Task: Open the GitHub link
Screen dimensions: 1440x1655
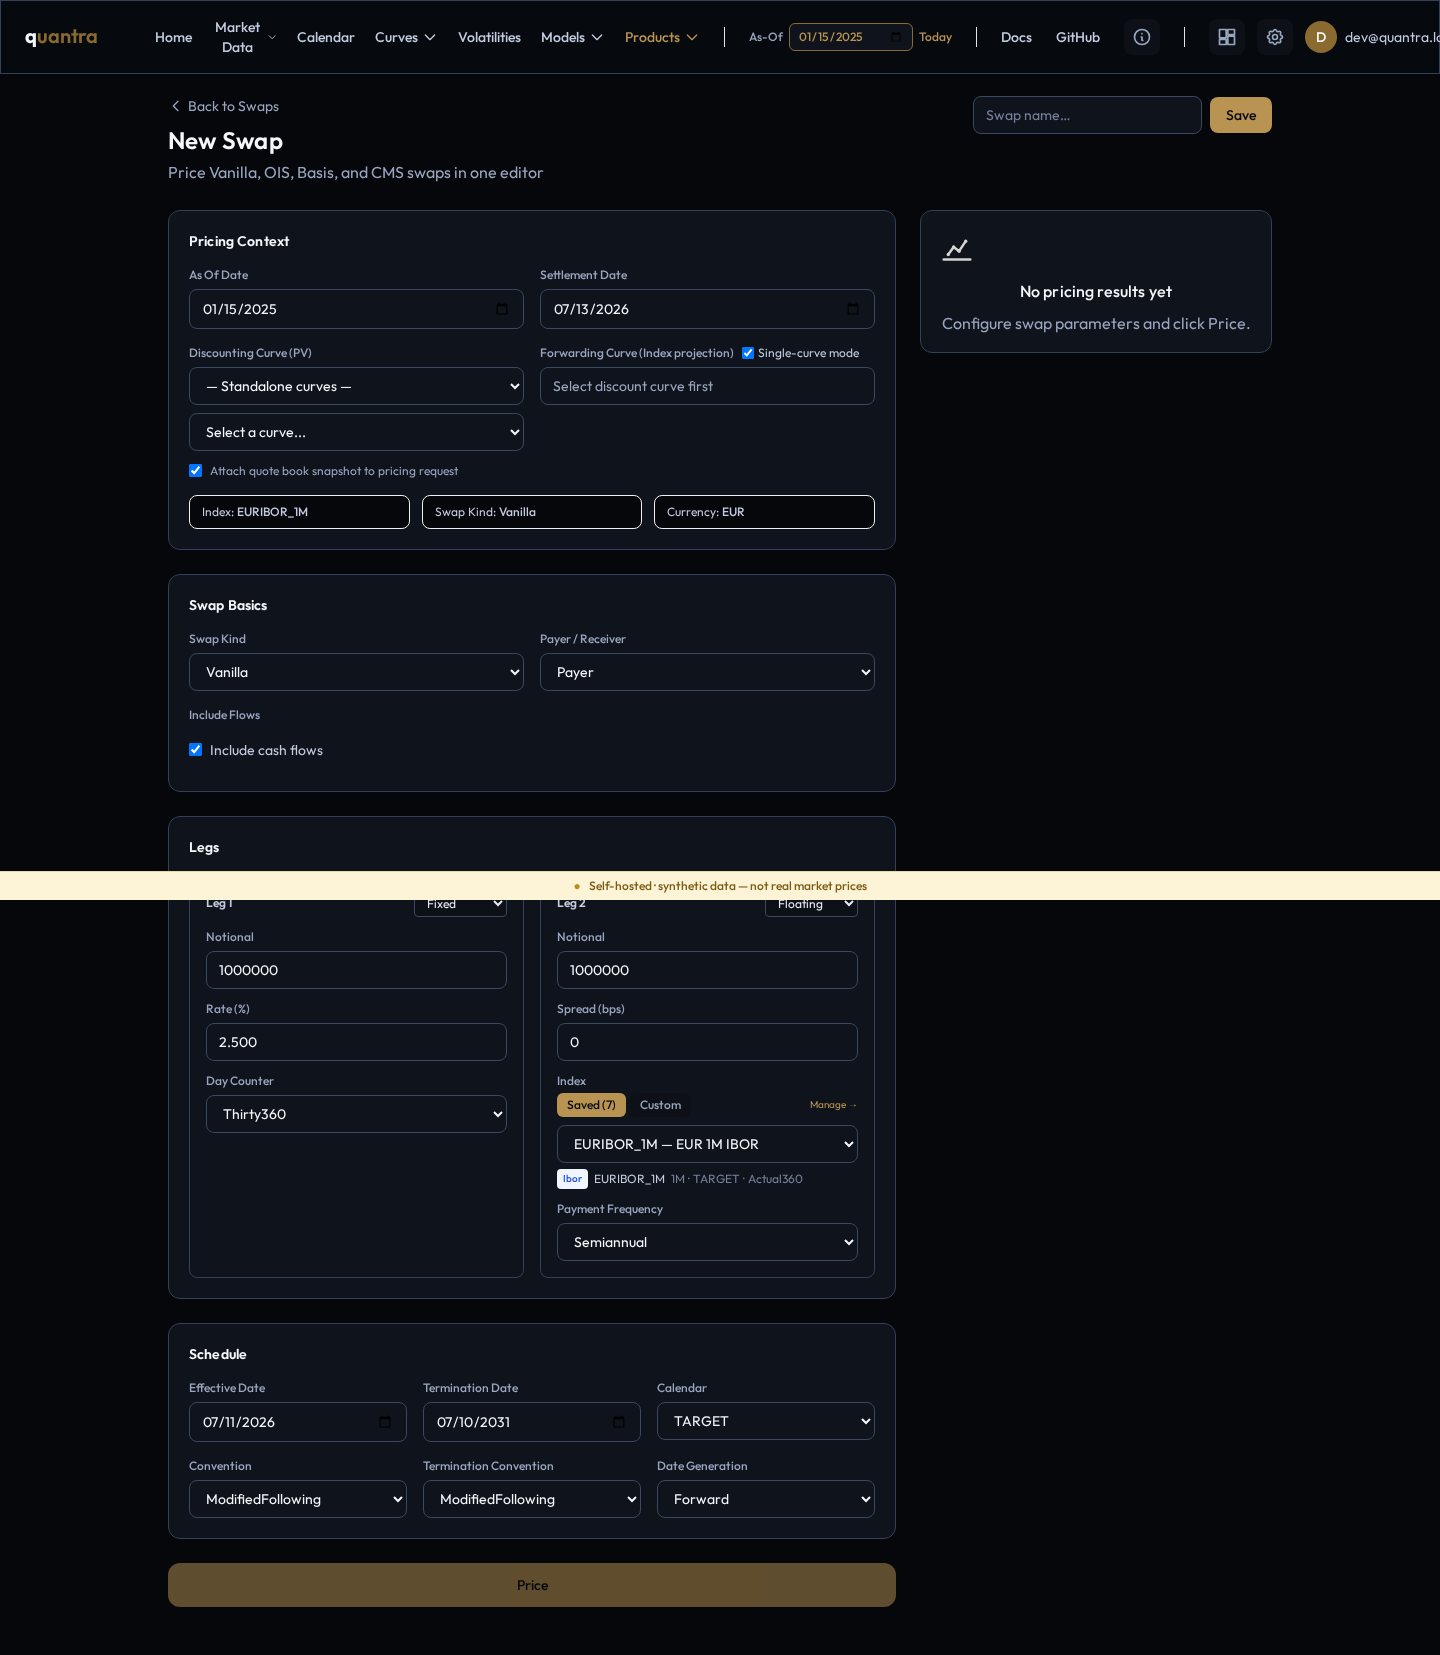Action: tap(1078, 37)
